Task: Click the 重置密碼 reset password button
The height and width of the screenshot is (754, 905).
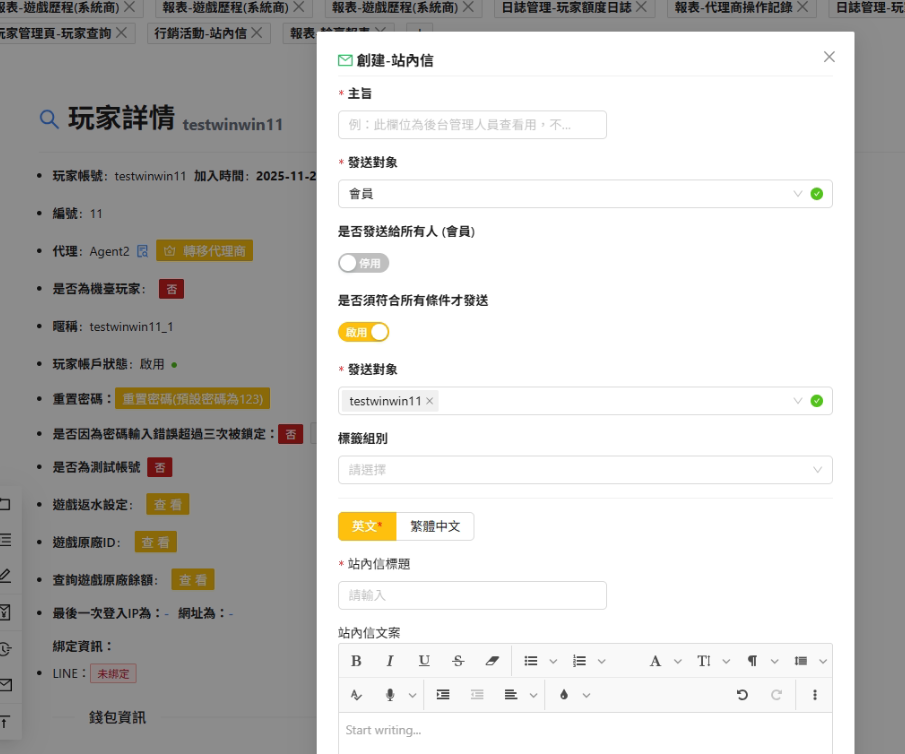Action: (x=192, y=398)
